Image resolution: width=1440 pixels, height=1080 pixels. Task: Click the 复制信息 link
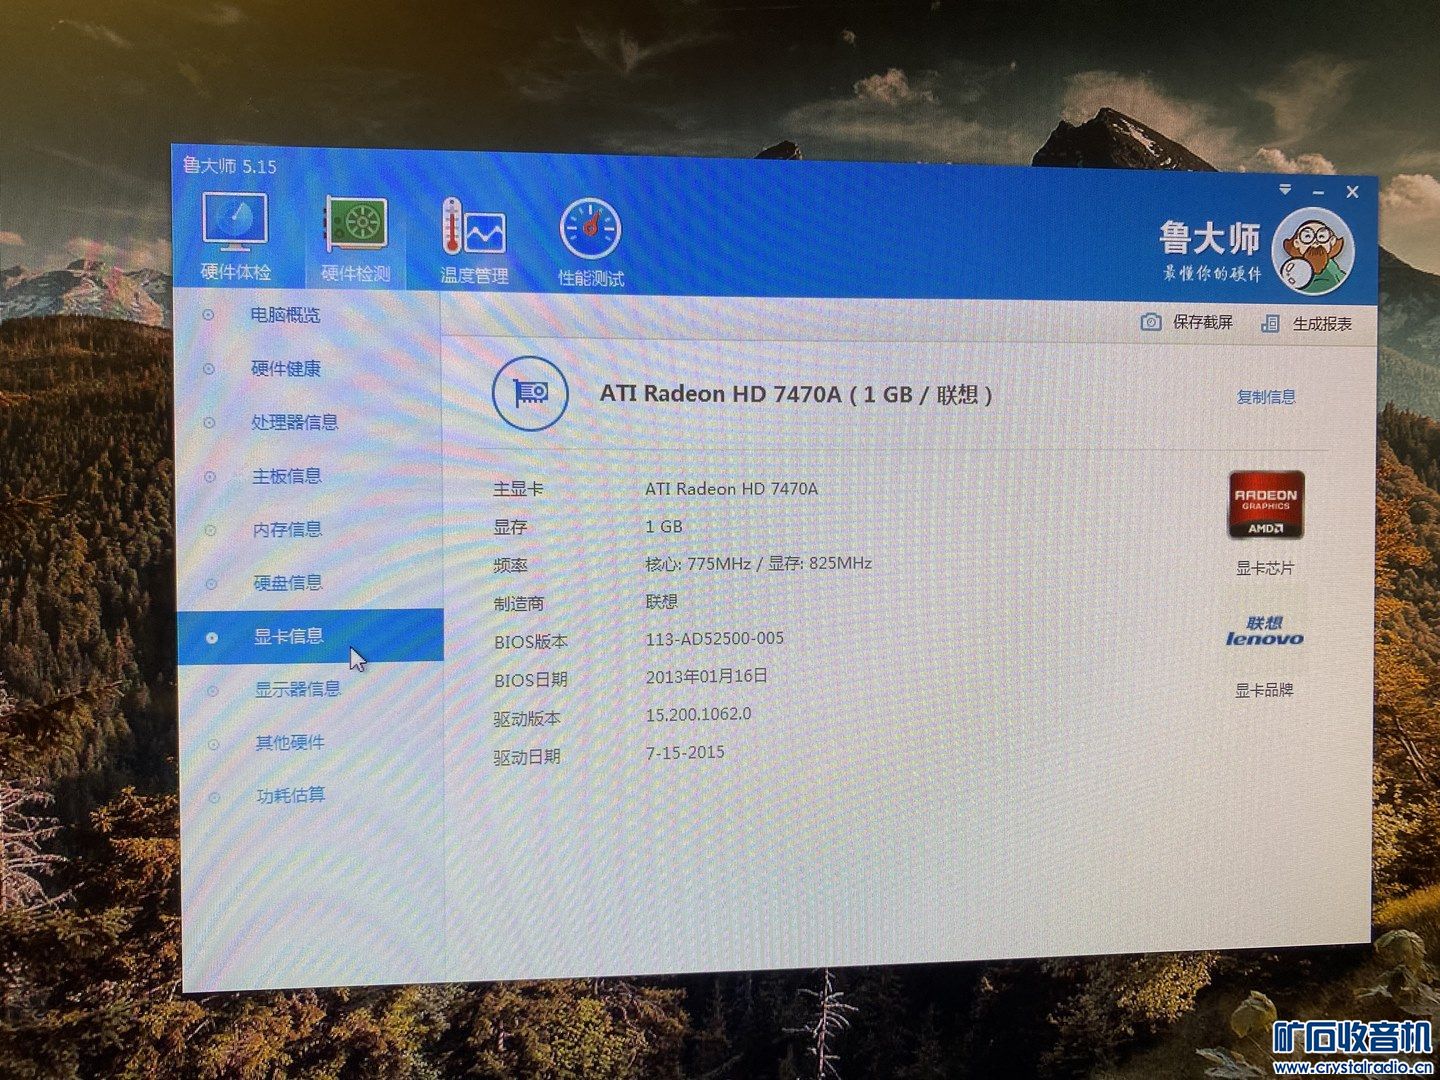click(x=1266, y=397)
